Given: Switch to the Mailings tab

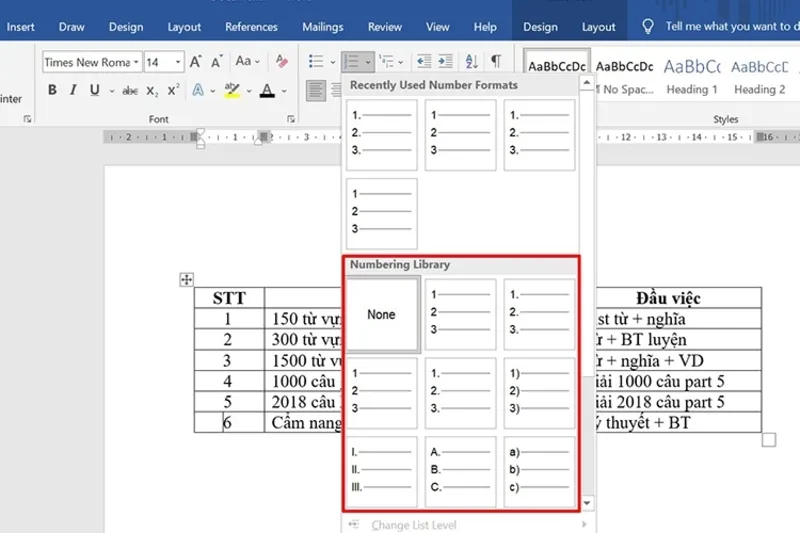Looking at the screenshot, I should 322,27.
